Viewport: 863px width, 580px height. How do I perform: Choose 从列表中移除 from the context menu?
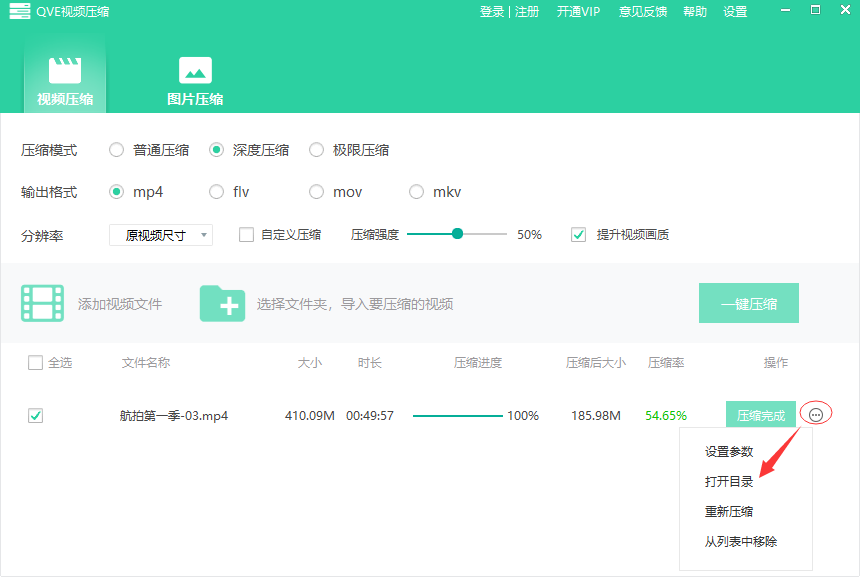741,541
